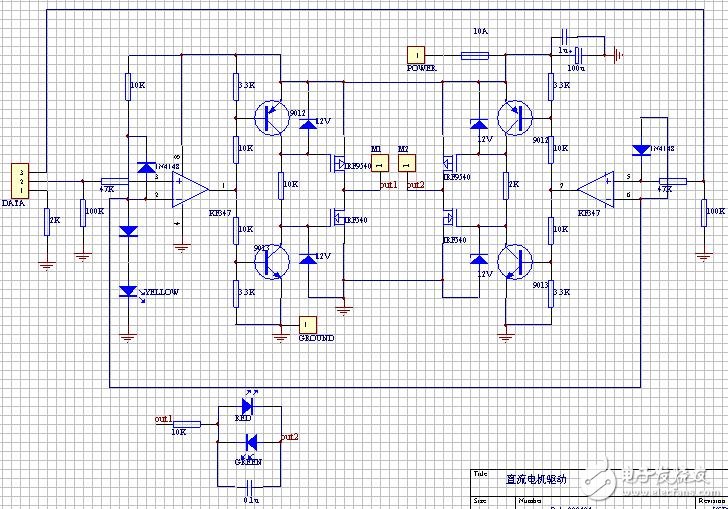Click the M1 motor connector
The image size is (728, 509).
point(378,164)
